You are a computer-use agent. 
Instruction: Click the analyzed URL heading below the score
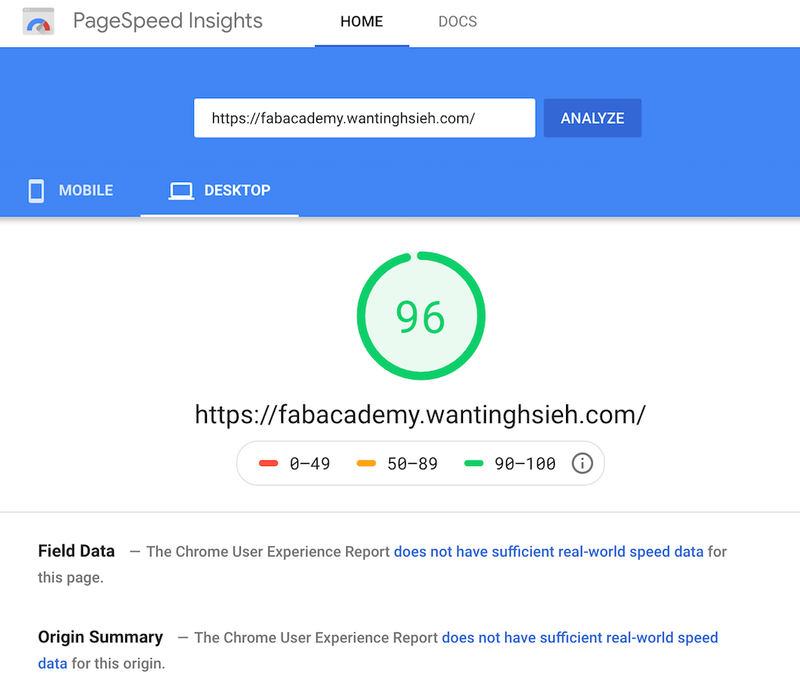click(420, 414)
